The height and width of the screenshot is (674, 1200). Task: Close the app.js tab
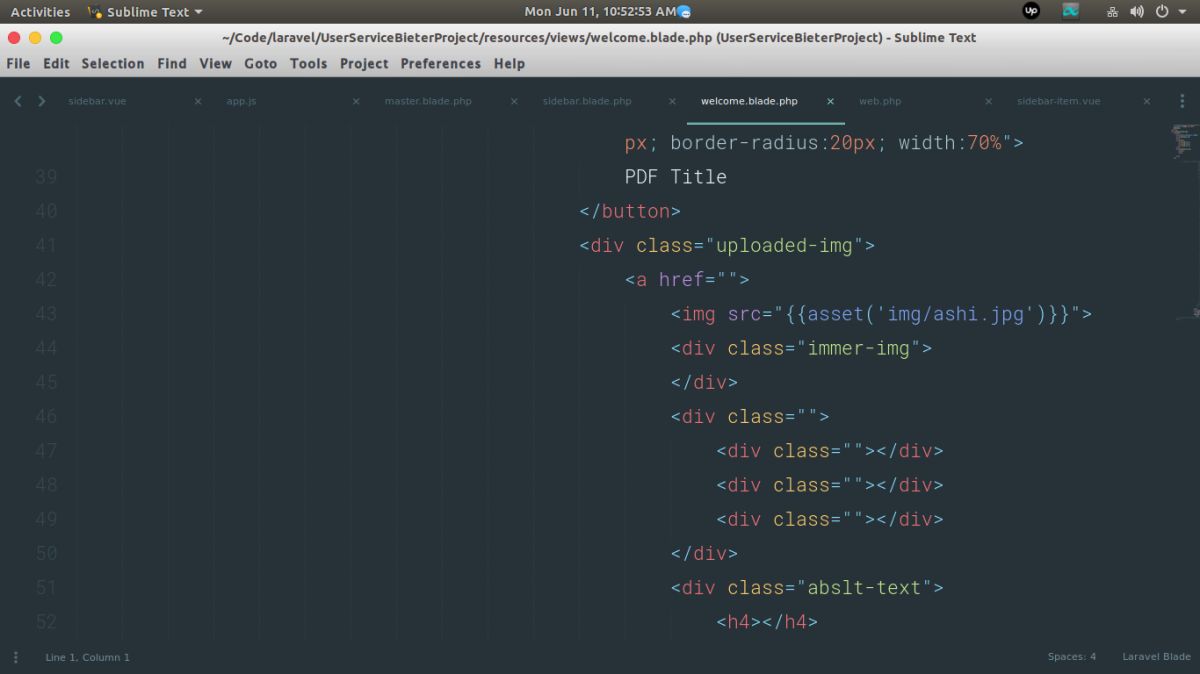[355, 101]
